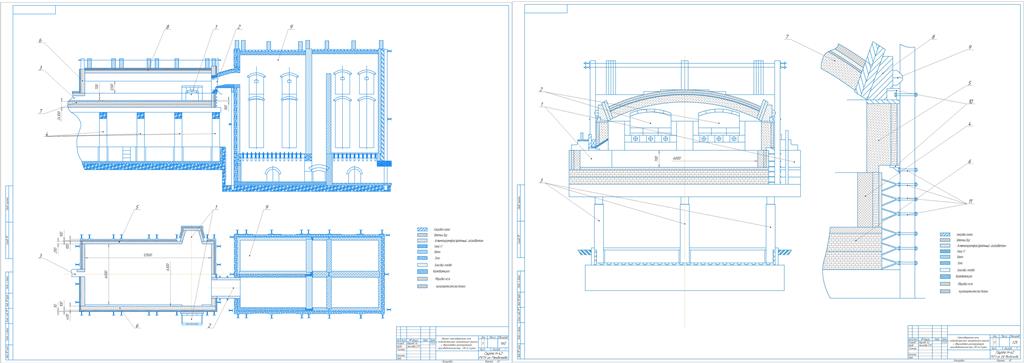Click callout number 9 above the regenerator elevation
Screen dimensions: 1024x363
click(292, 27)
